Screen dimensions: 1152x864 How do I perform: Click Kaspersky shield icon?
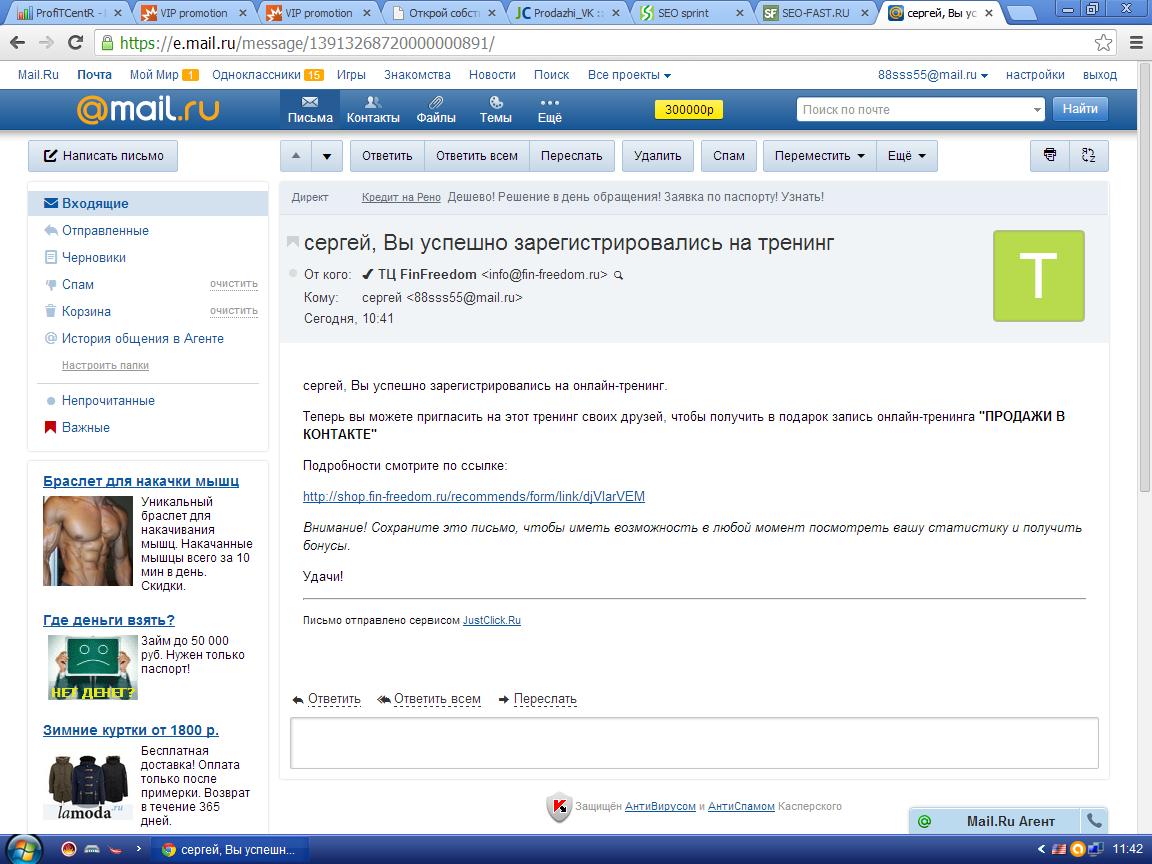(x=559, y=807)
